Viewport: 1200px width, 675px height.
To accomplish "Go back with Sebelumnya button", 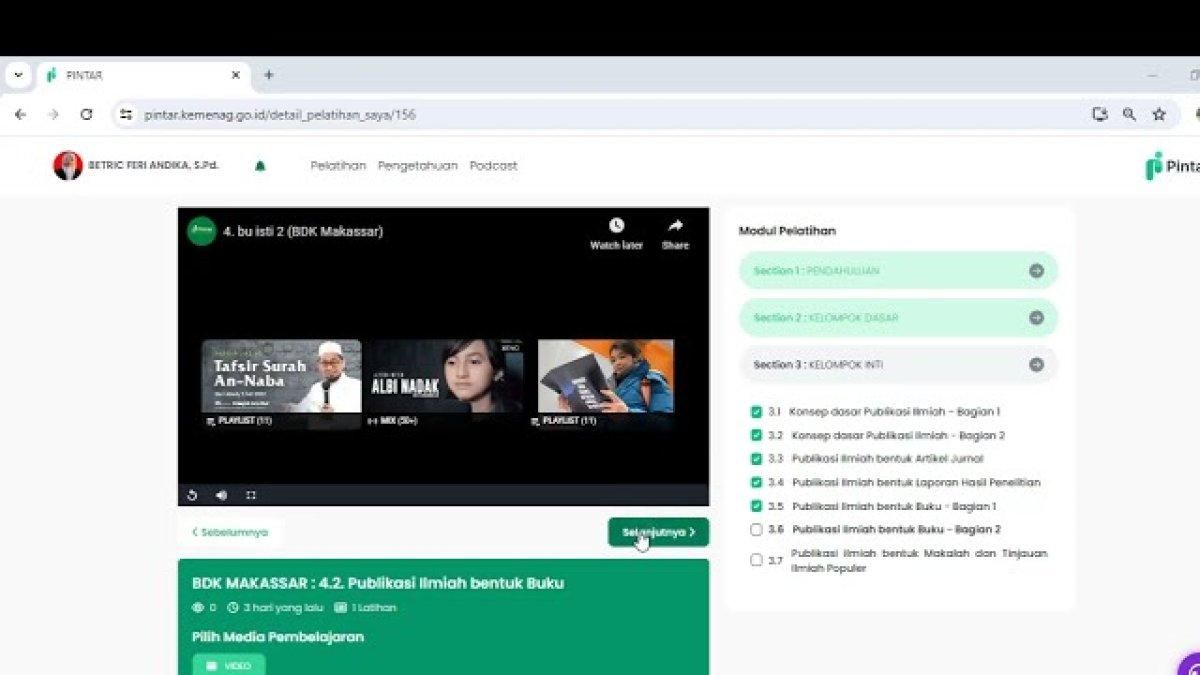I will pos(230,532).
